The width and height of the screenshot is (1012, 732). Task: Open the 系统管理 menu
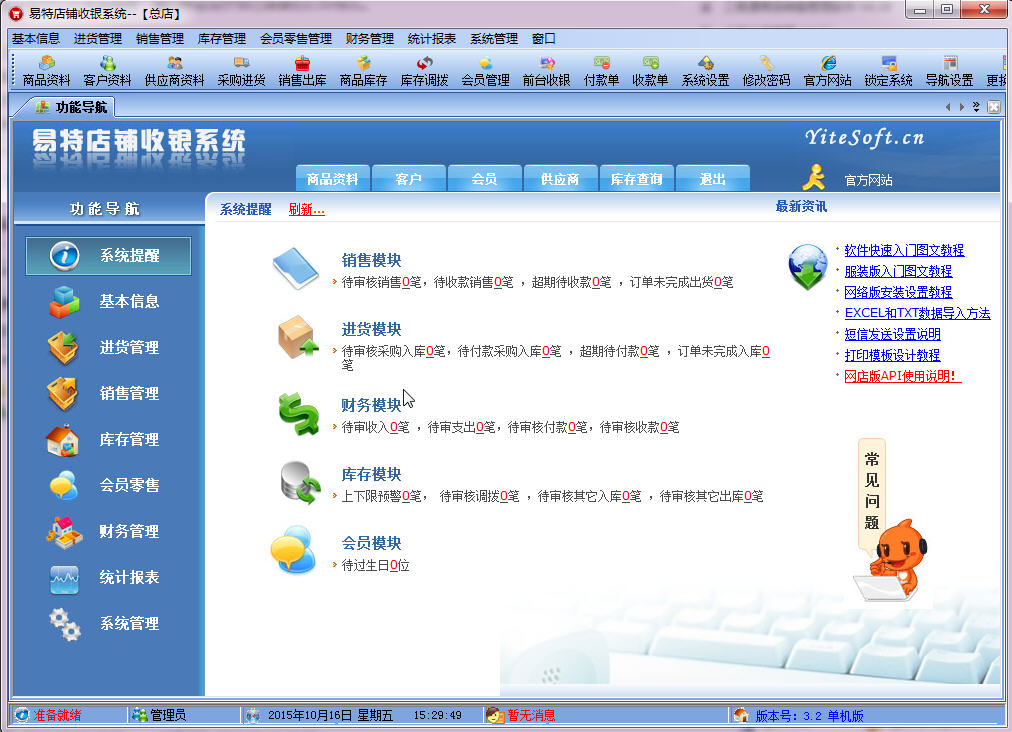click(x=494, y=39)
